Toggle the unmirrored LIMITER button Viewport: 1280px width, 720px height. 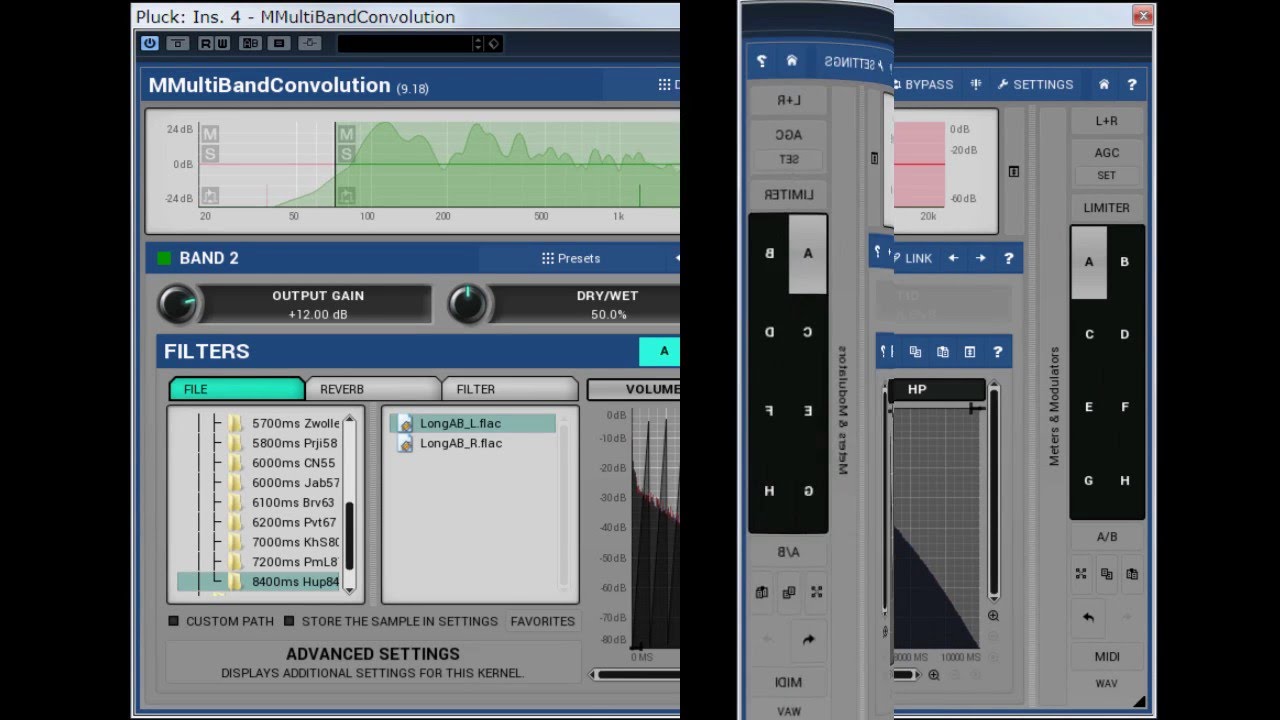point(1107,207)
